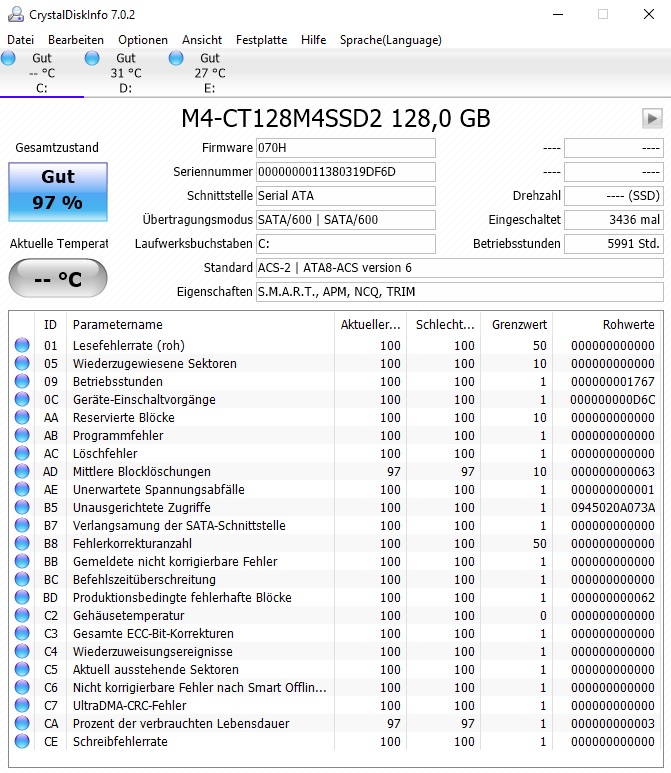Click status orb for Wiederzuweisungsereignisse row
This screenshot has height=773, width=671.
pos(22,651)
